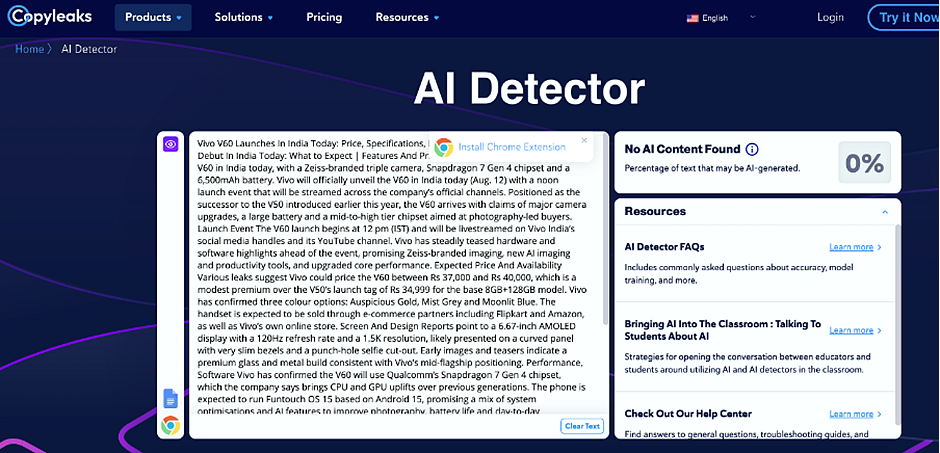Image resolution: width=940 pixels, height=453 pixels.
Task: Open the Products dropdown menu
Action: click(x=153, y=17)
